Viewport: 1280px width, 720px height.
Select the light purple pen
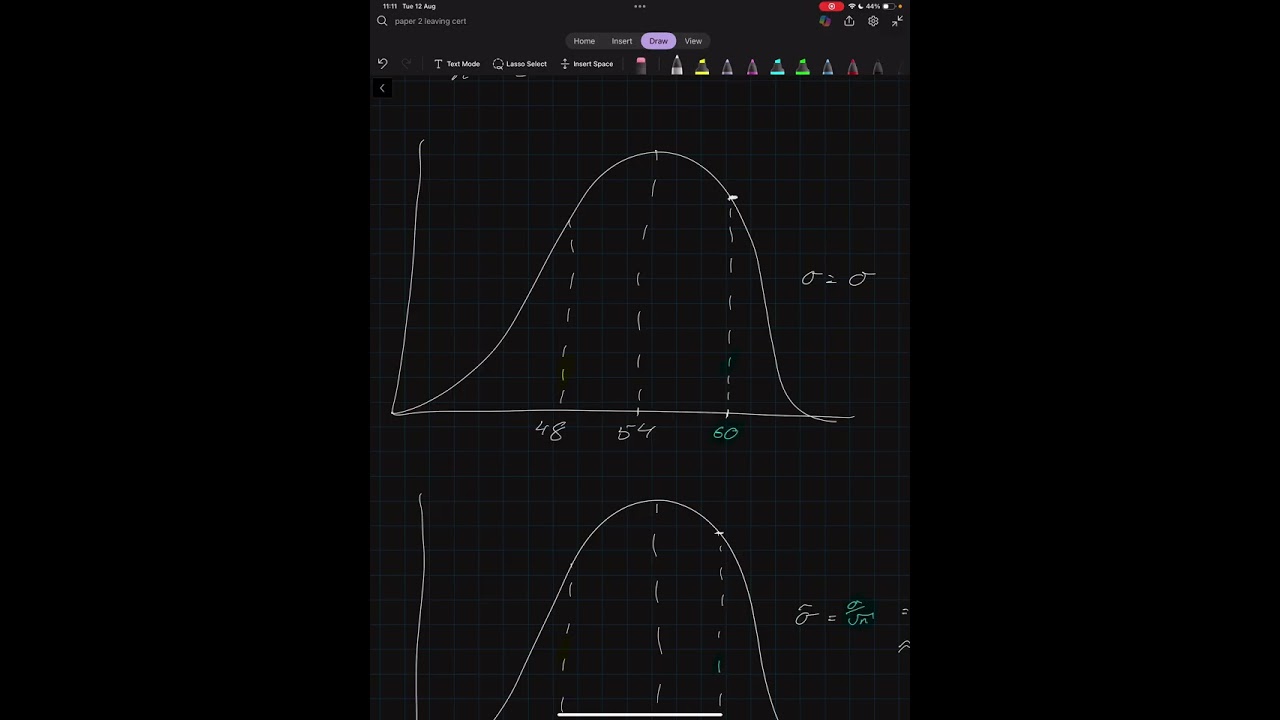pyautogui.click(x=727, y=66)
